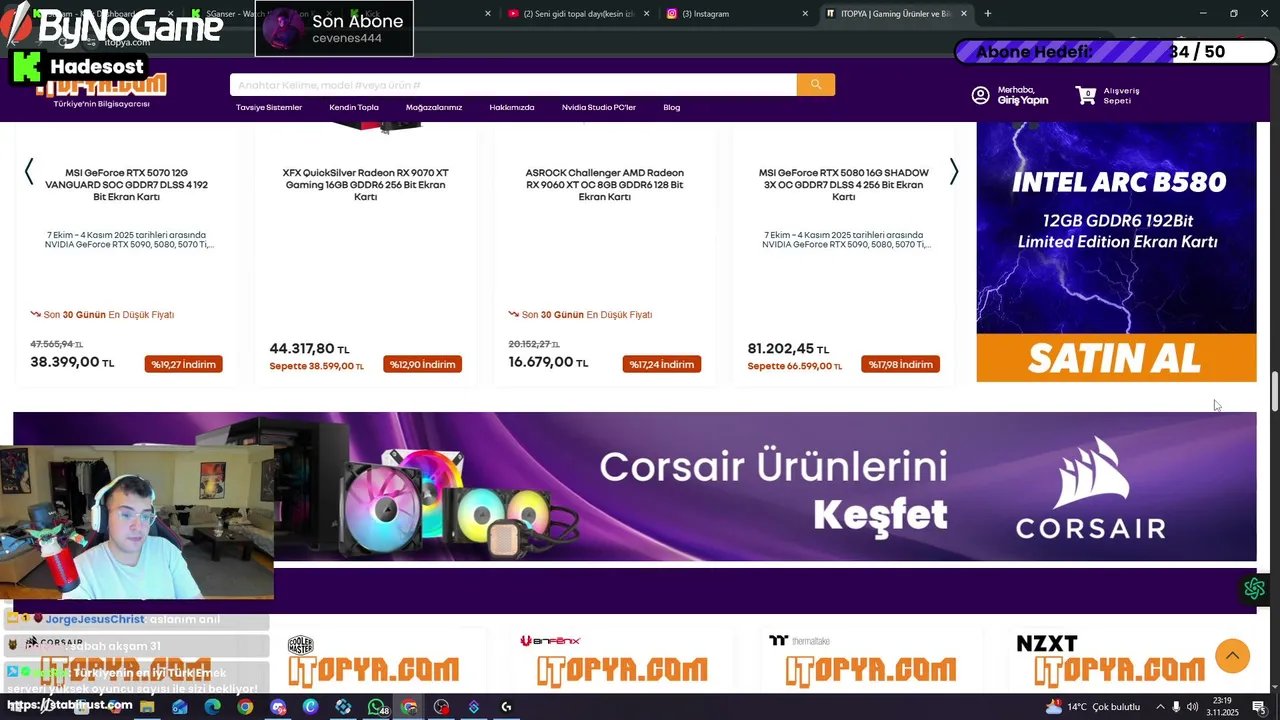Click the %17,24 İndirim badge

(662, 364)
